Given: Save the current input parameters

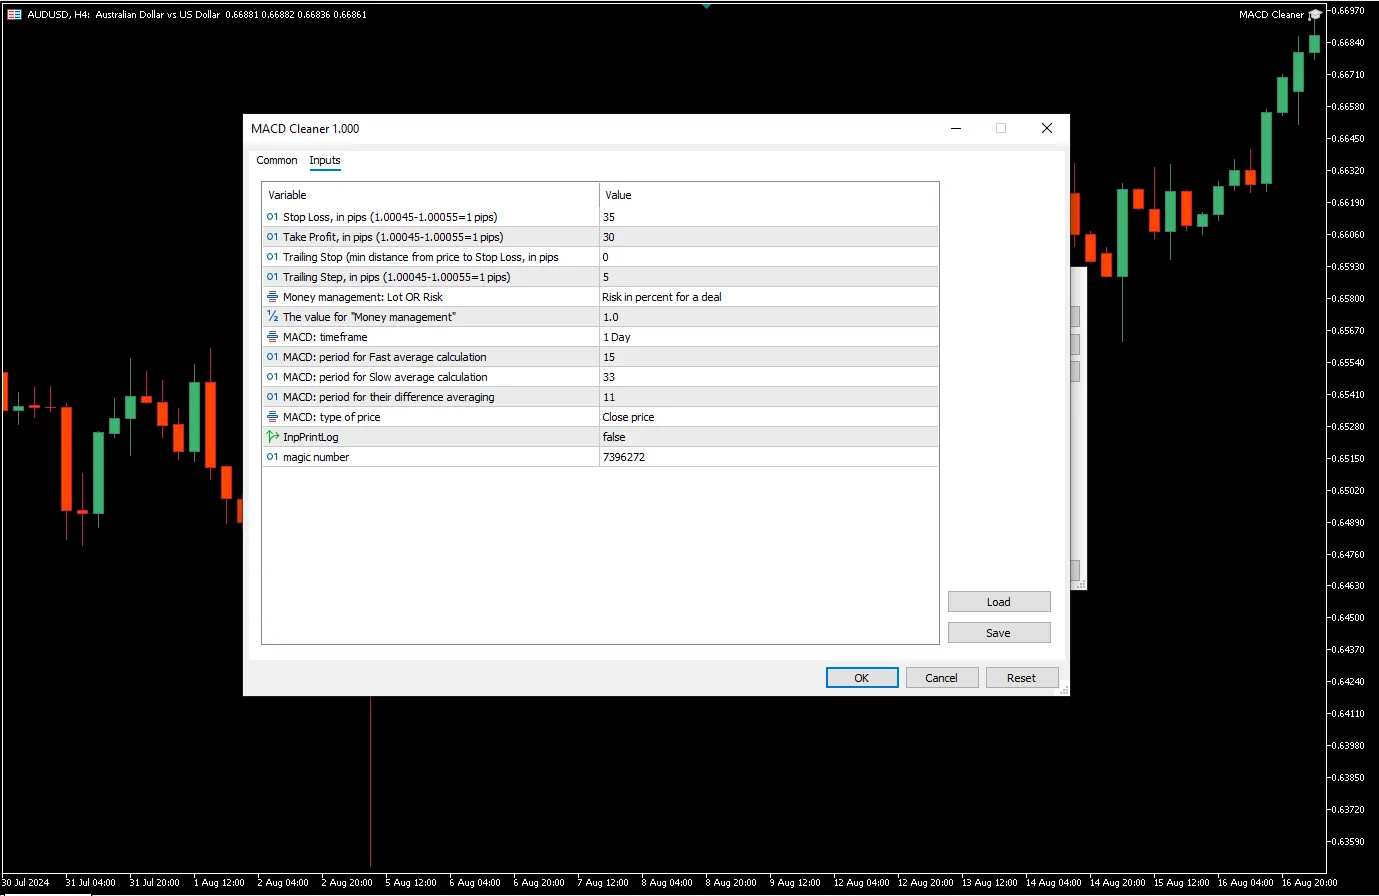Looking at the screenshot, I should tap(998, 633).
